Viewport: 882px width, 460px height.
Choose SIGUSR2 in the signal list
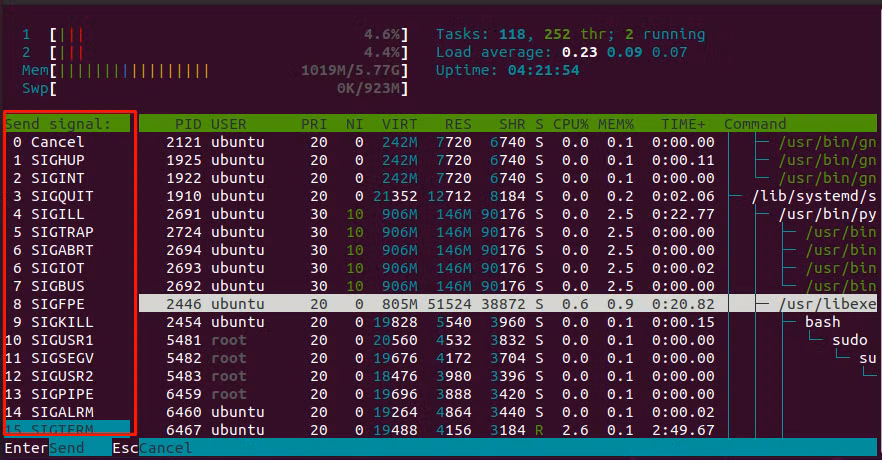coord(68,376)
